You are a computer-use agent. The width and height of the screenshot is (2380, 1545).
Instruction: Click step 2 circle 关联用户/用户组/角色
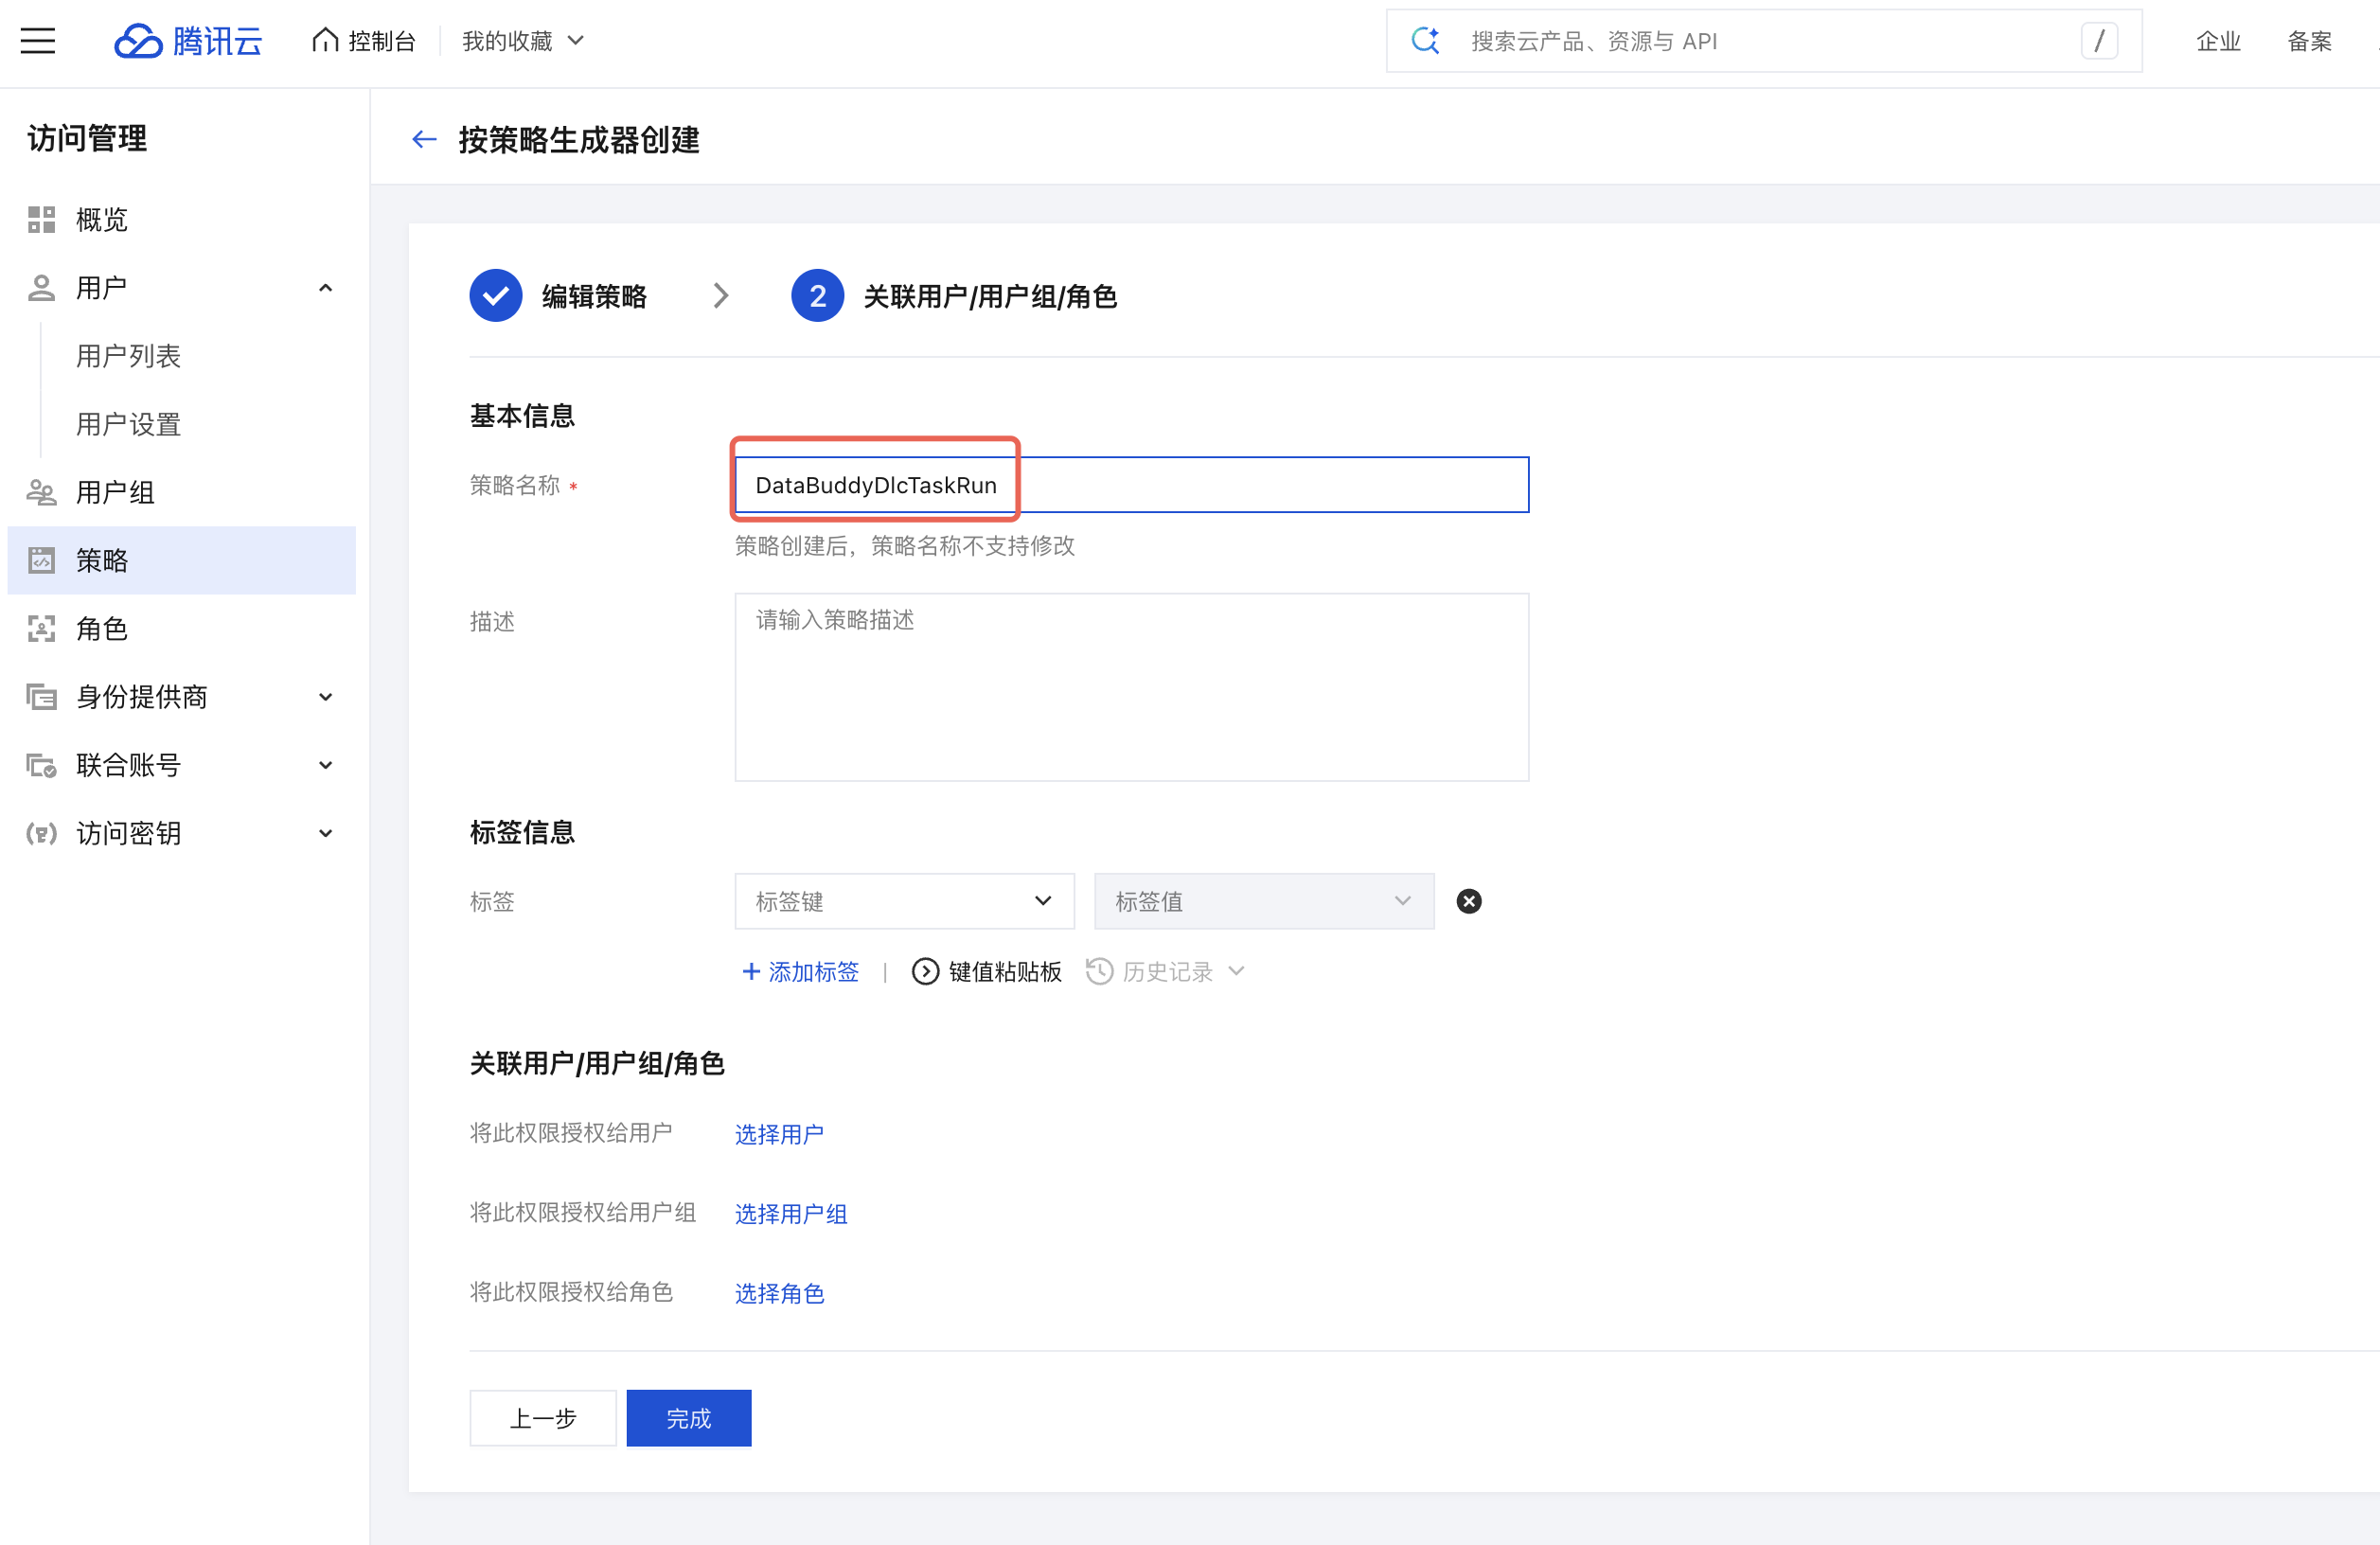(x=817, y=296)
